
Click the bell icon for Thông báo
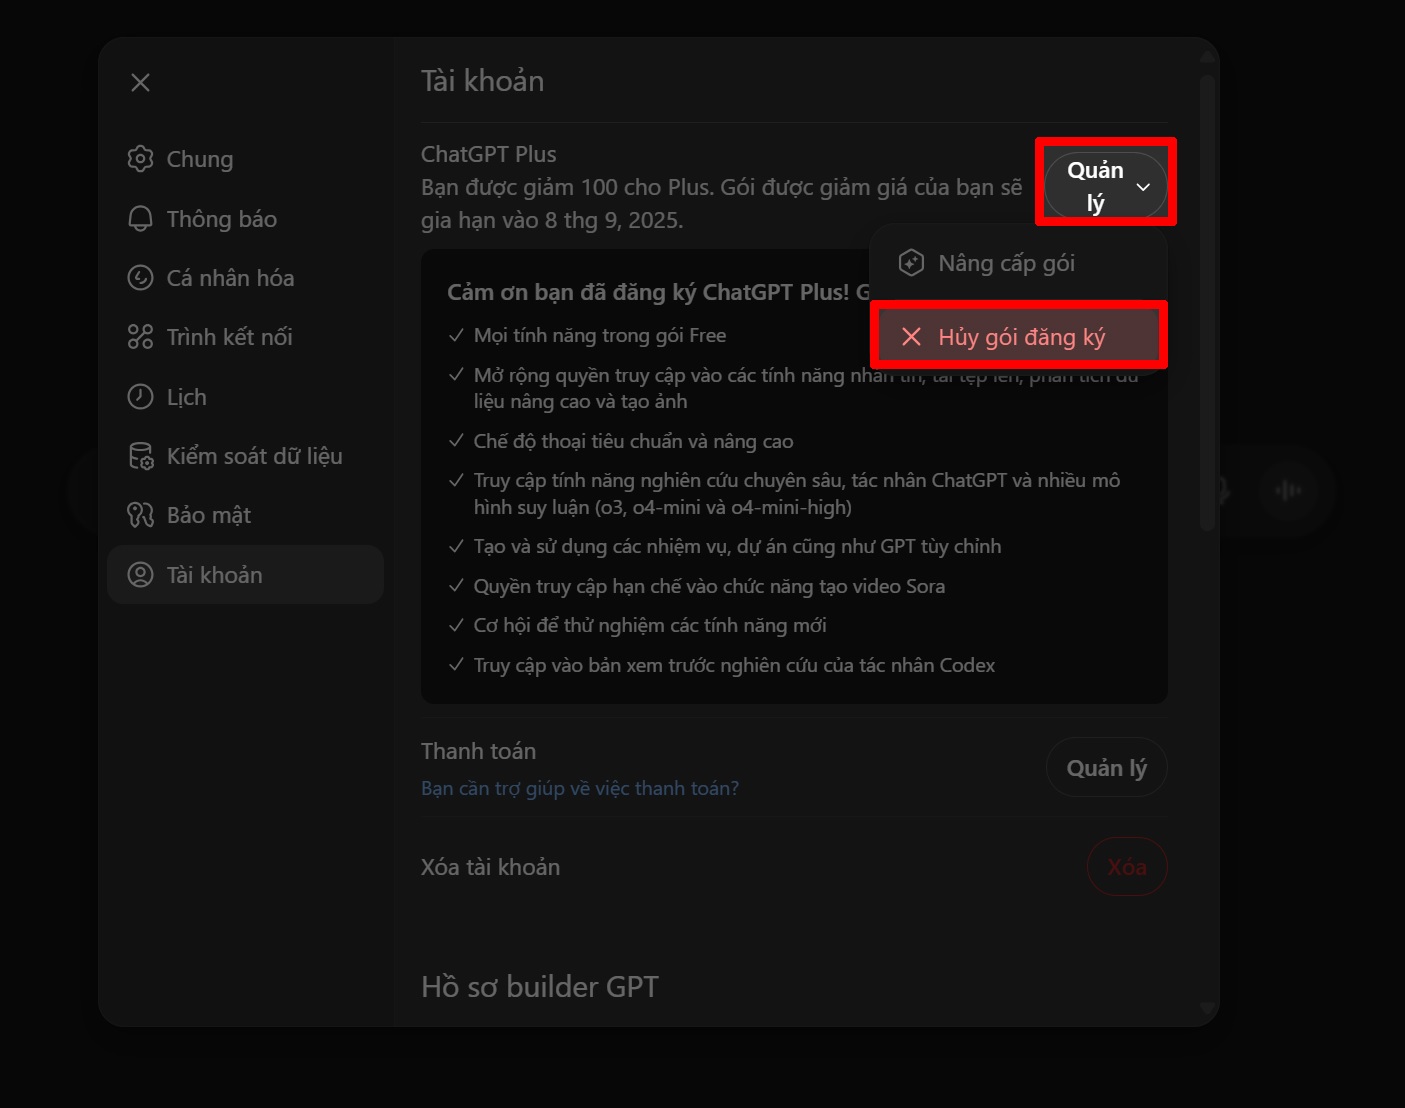coord(140,219)
